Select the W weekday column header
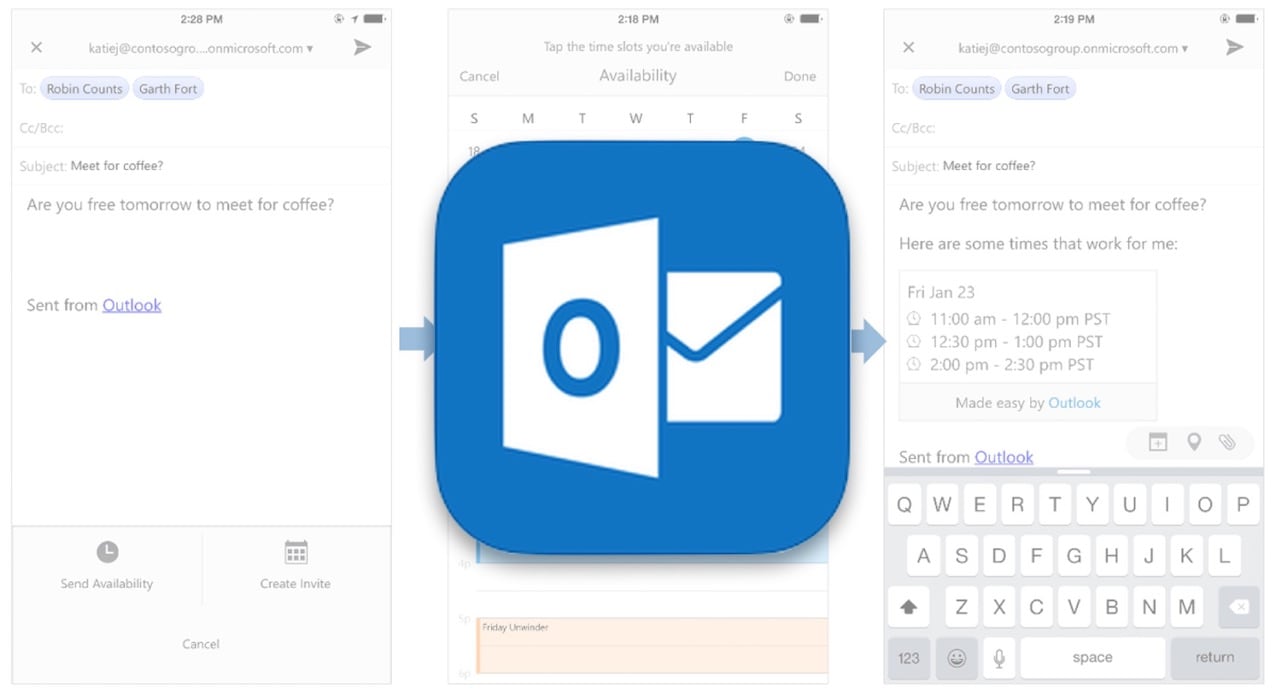The height and width of the screenshot is (694, 1280). click(636, 118)
